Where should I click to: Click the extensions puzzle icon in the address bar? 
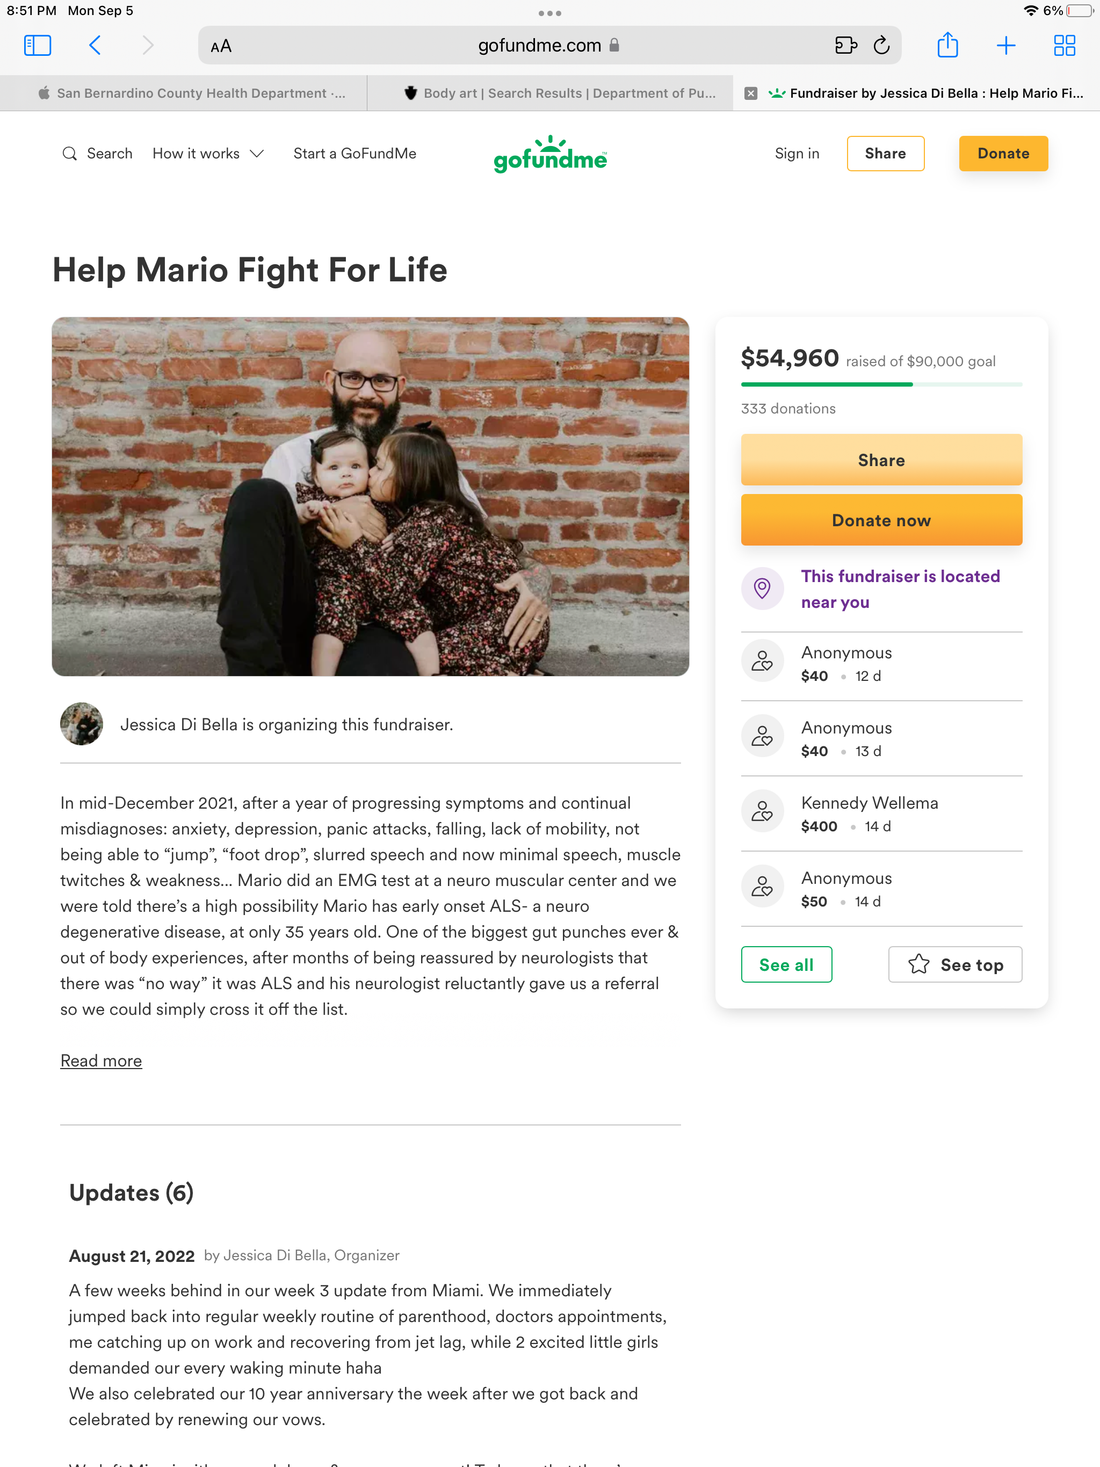(x=845, y=45)
